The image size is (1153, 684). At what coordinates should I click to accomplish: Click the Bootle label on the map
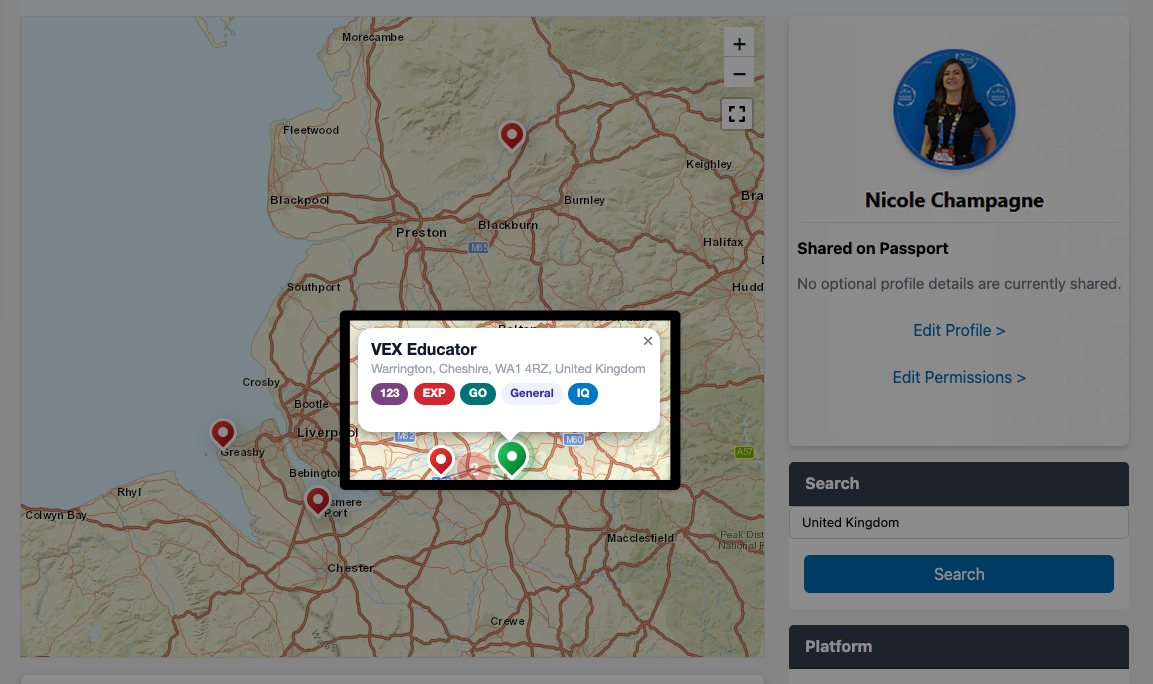pos(311,405)
